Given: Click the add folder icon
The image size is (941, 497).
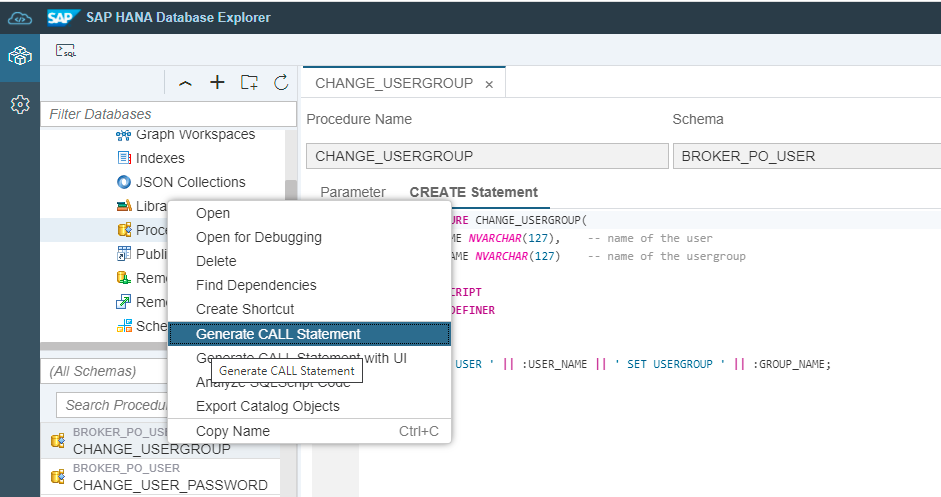Looking at the screenshot, I should (x=249, y=82).
